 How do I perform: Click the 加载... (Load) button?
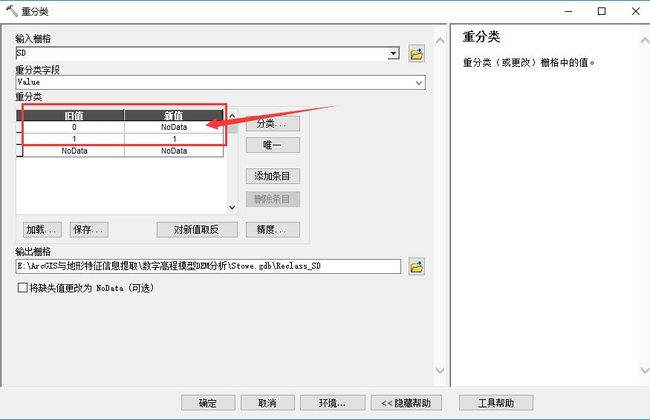pyautogui.click(x=42, y=229)
